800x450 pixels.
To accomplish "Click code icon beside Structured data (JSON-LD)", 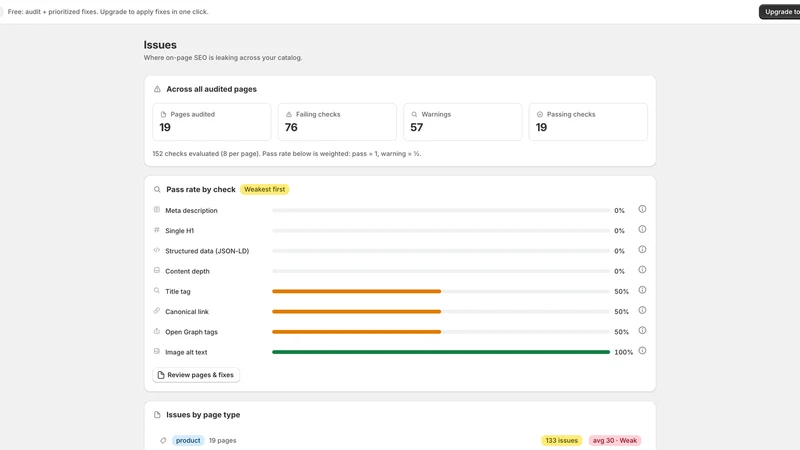I will 157,250.
